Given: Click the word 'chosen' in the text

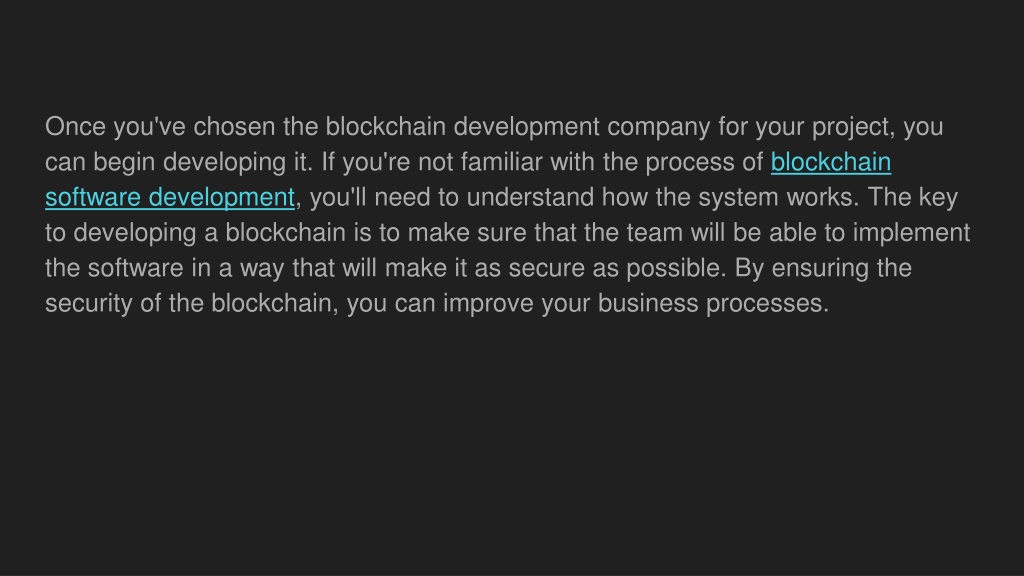Looking at the screenshot, I should coord(234,127).
